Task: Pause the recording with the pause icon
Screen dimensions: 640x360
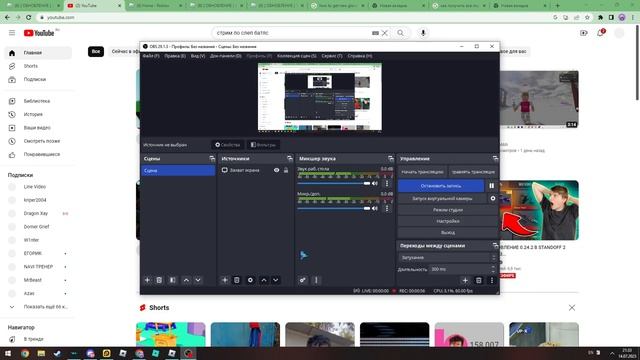Action: [x=491, y=186]
